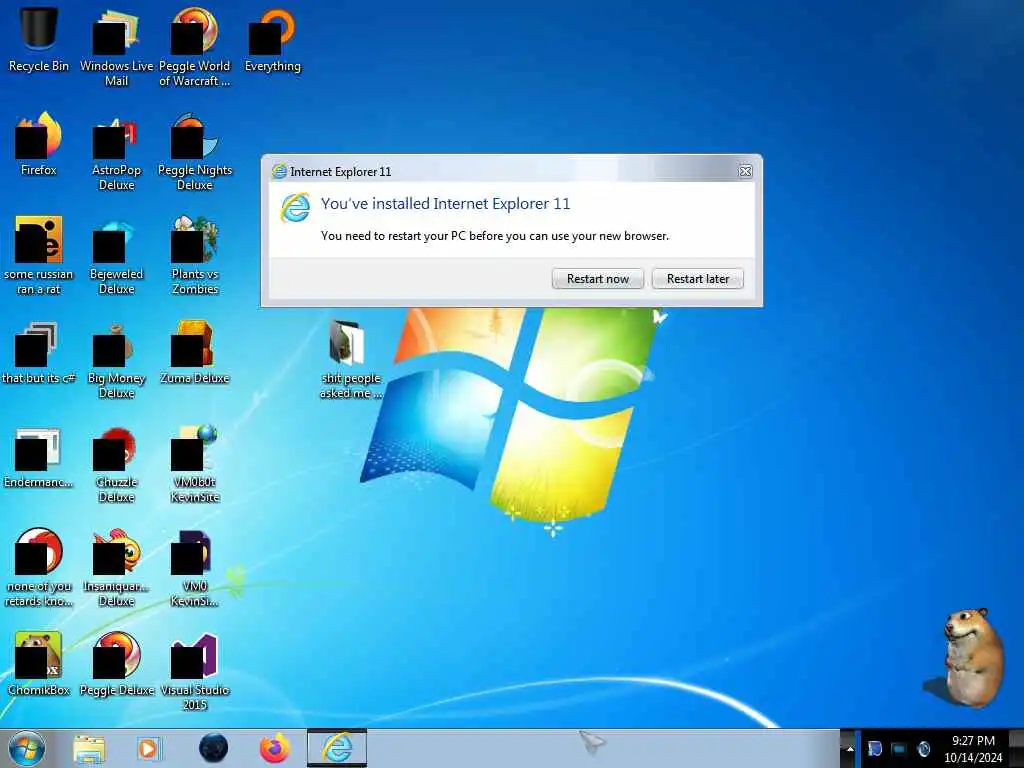1024x768 pixels.
Task: Click the Show desktop strip
Action: 1017,748
